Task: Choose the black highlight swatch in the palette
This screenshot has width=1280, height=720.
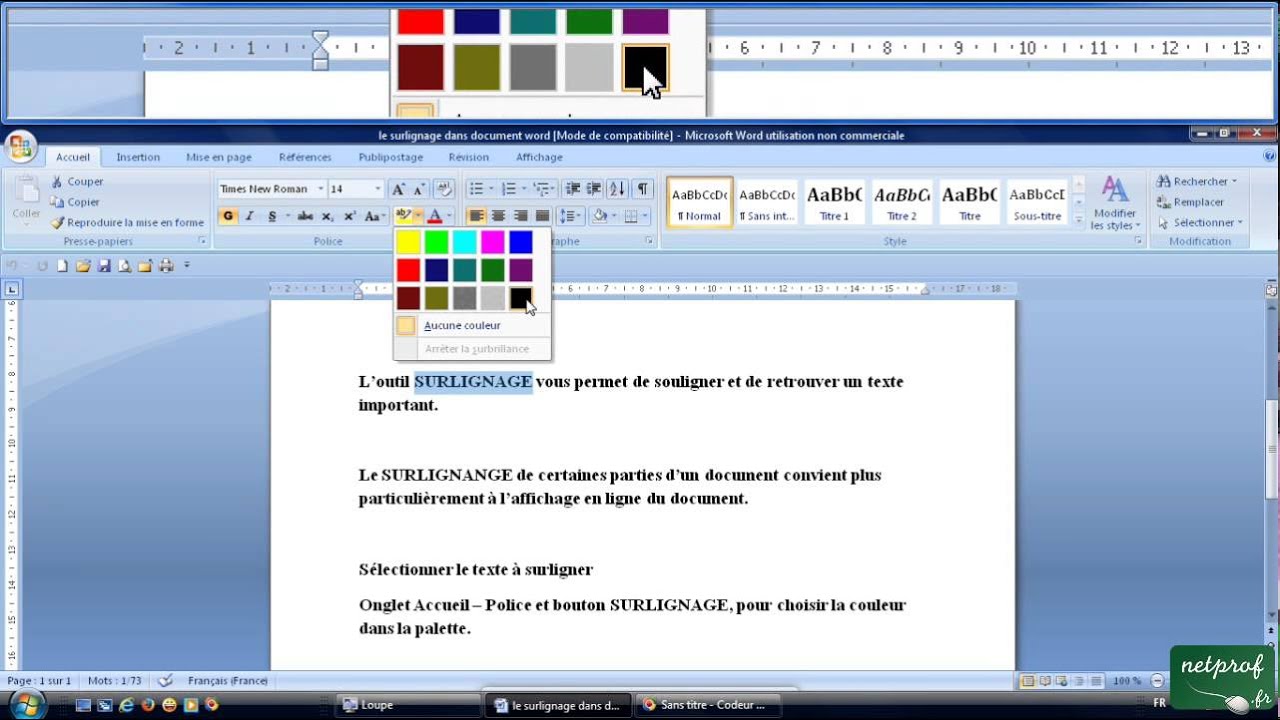Action: 520,297
